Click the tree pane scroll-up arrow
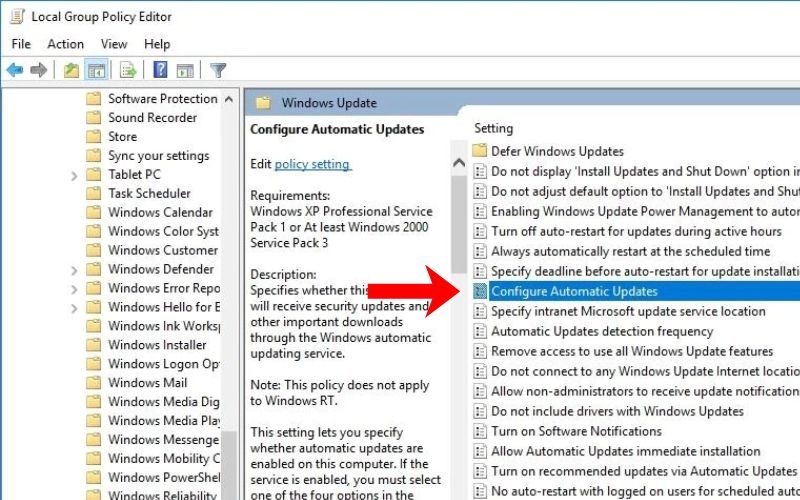Image resolution: width=800 pixels, height=500 pixels. click(229, 99)
